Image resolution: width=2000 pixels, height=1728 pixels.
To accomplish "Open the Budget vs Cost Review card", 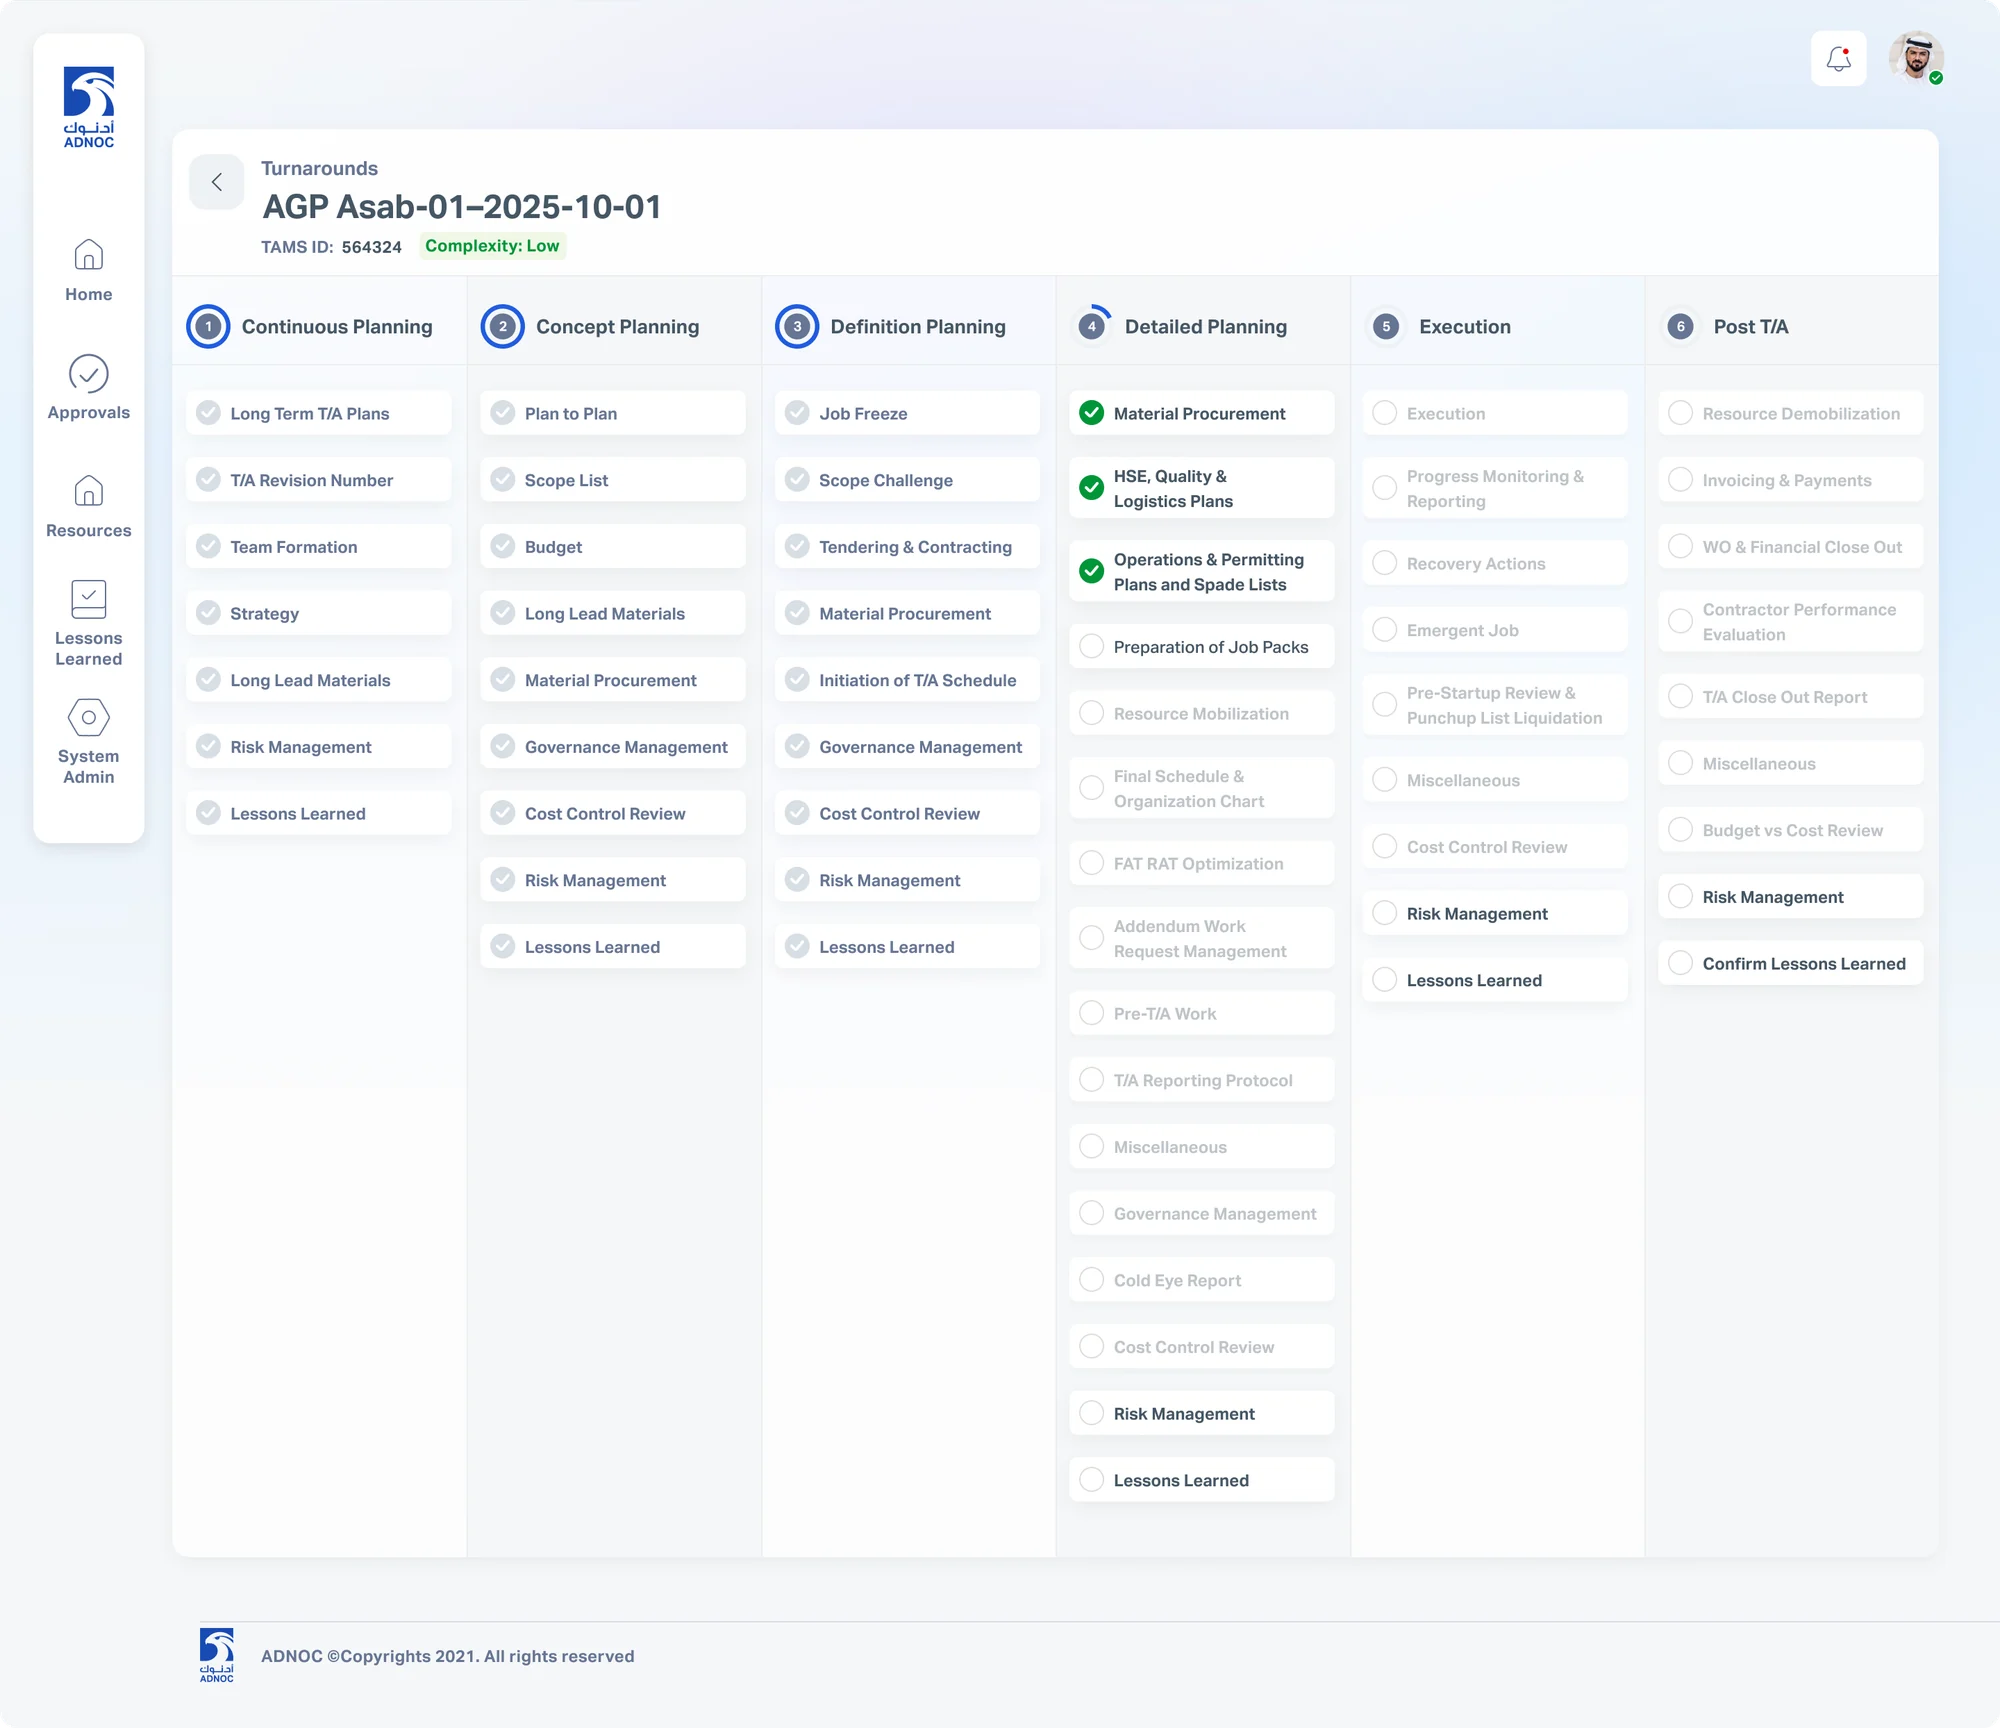I will coord(1791,830).
